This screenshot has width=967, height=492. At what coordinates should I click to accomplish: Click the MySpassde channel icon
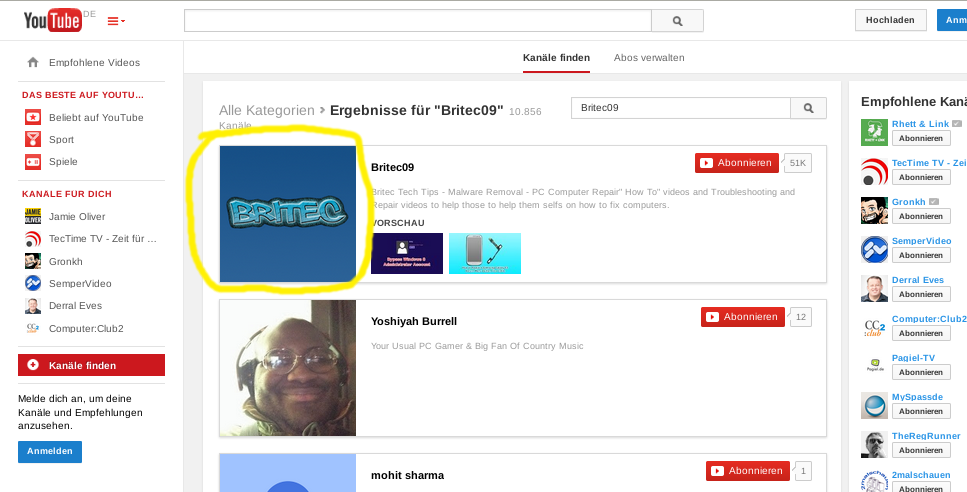874,406
